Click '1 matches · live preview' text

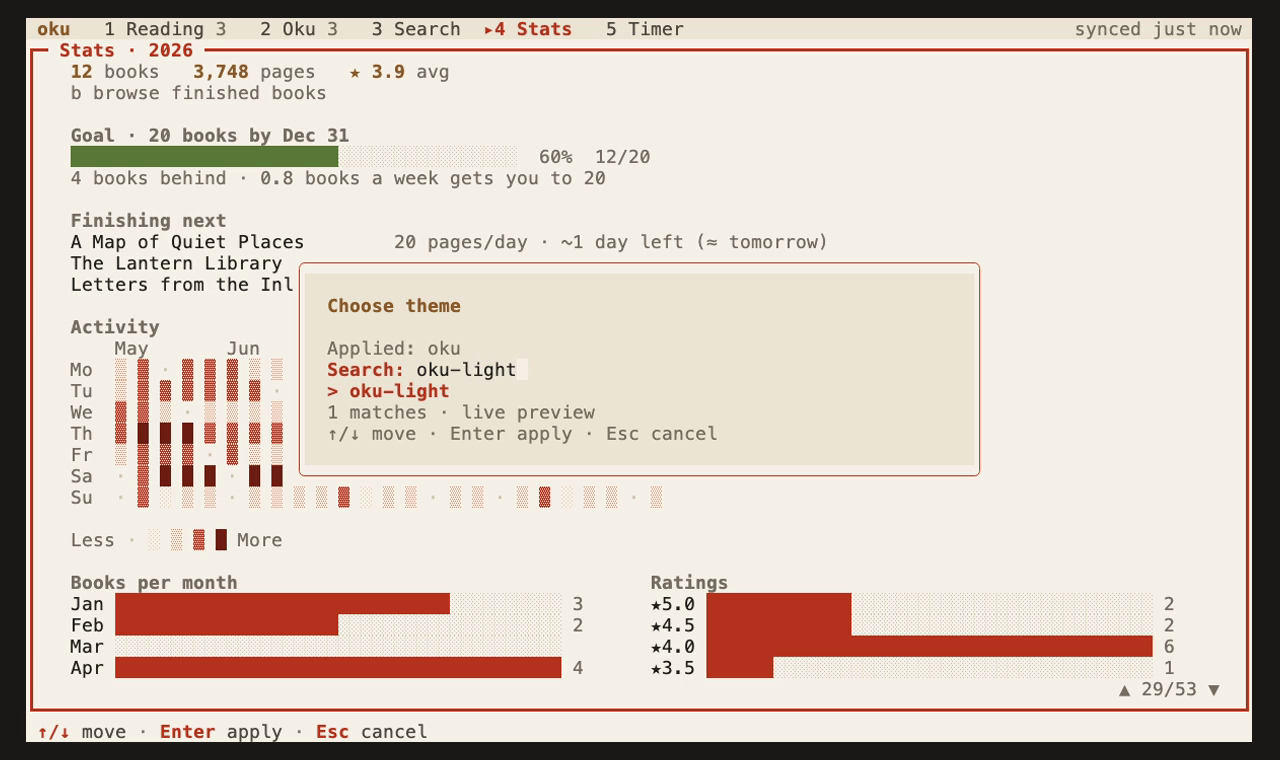[x=461, y=413]
